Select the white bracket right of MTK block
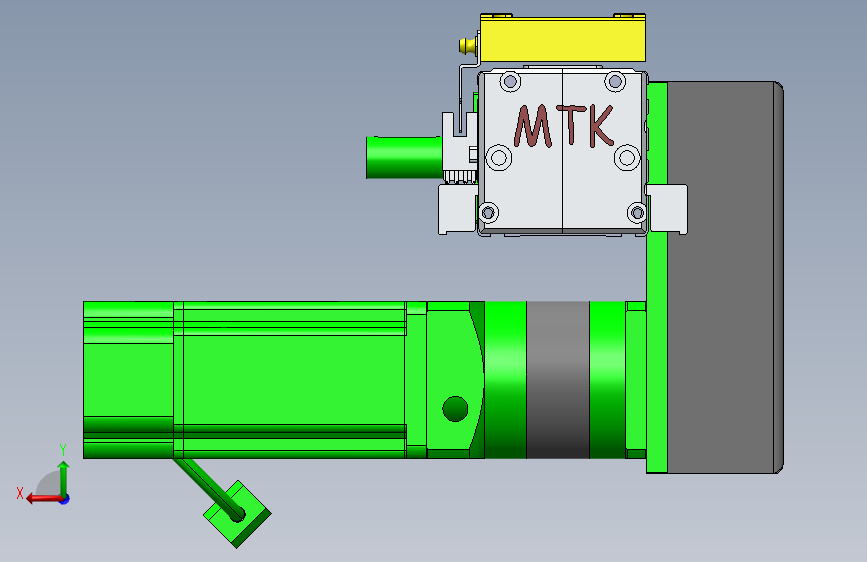Viewport: 867px width, 562px height. click(667, 209)
